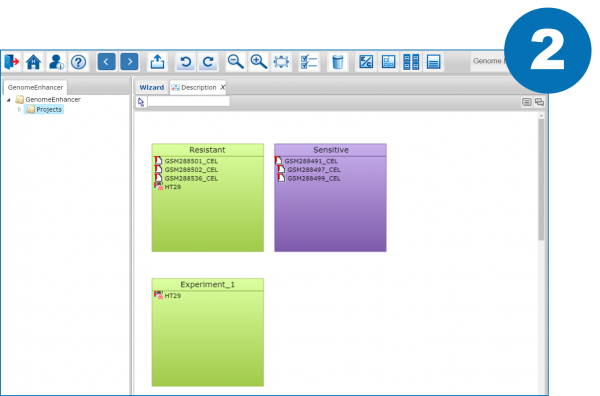Open the checklist options icon
Screen dimensions: 600x396
309,62
